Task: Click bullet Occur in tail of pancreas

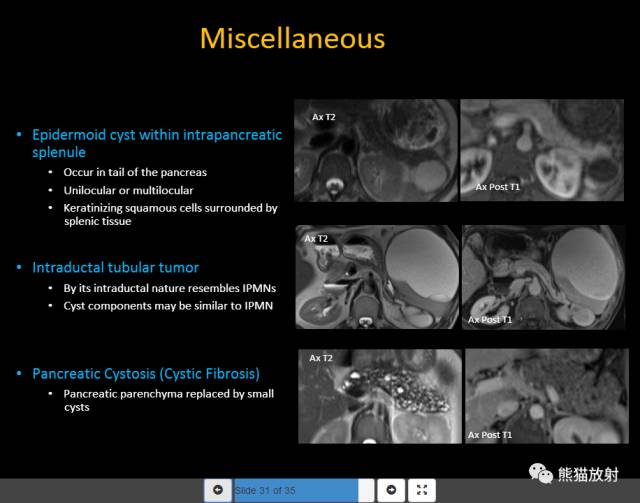Action: click(x=135, y=172)
